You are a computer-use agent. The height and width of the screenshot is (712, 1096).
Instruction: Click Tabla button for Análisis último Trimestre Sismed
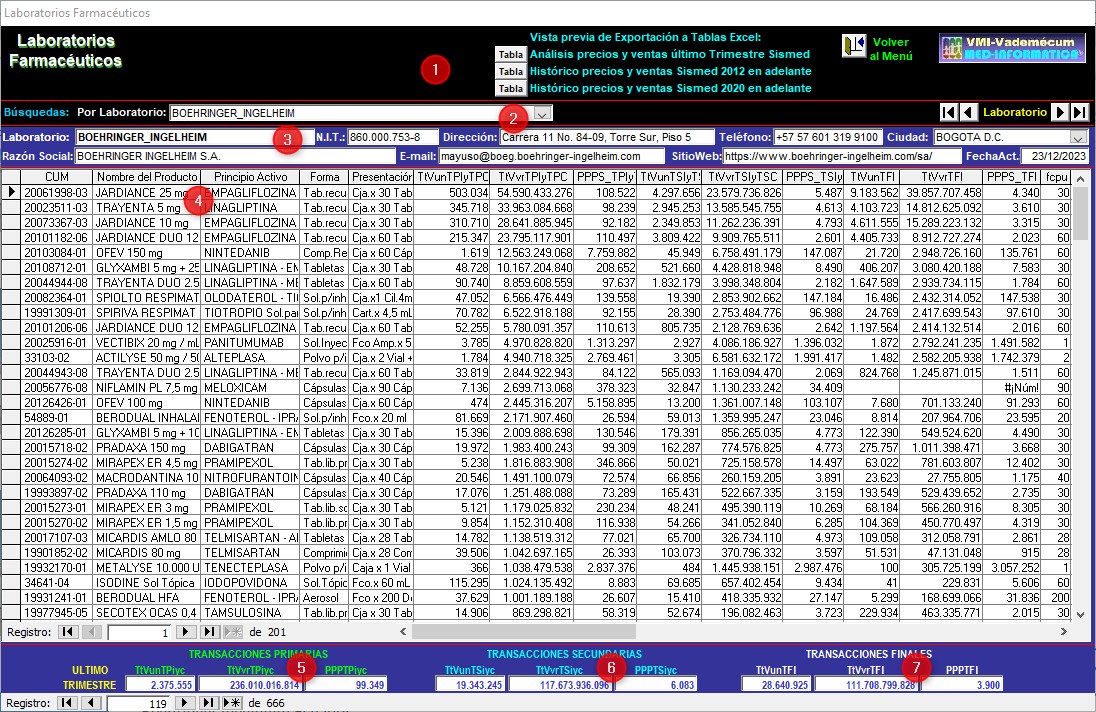click(510, 55)
